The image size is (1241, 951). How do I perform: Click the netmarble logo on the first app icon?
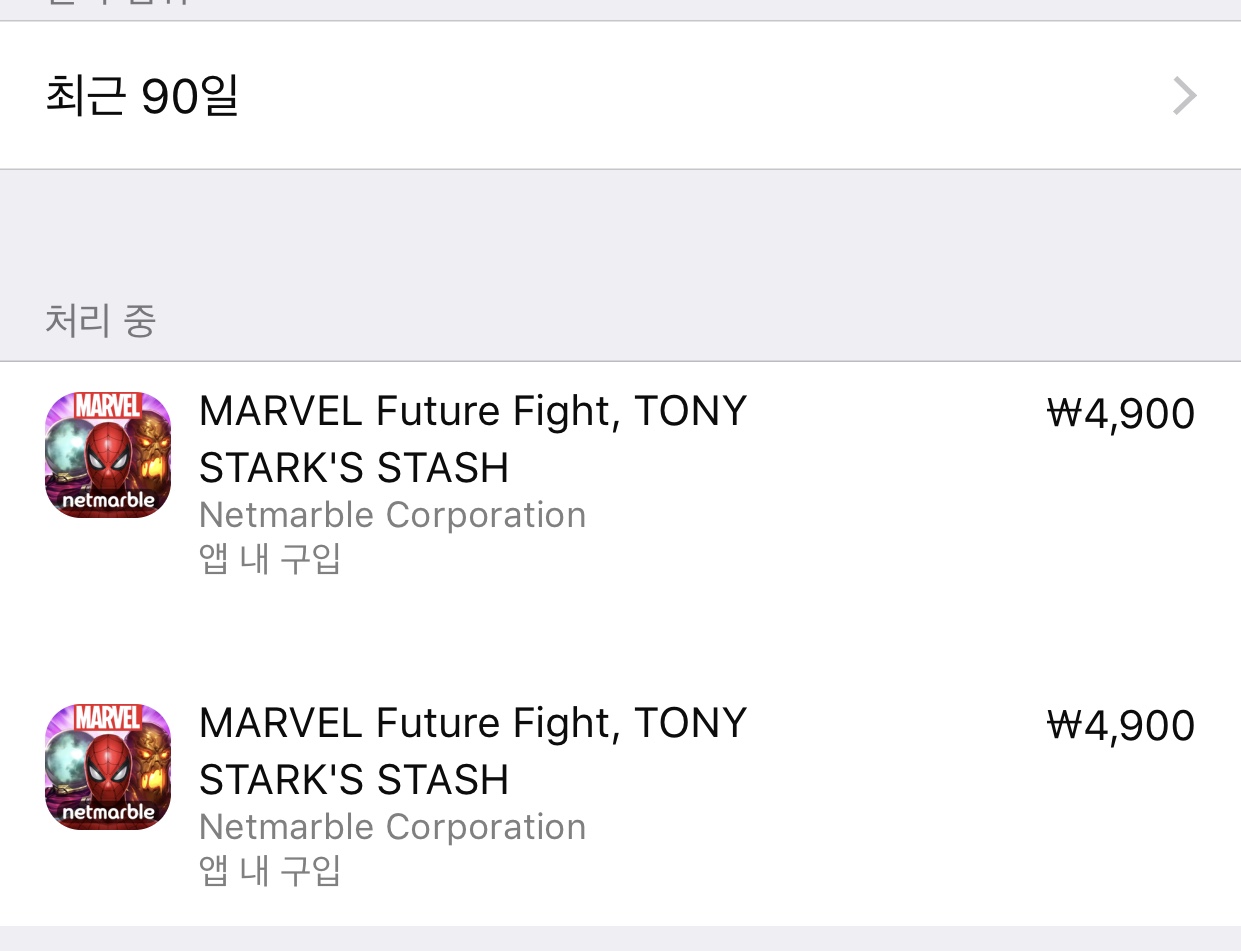click(x=108, y=500)
